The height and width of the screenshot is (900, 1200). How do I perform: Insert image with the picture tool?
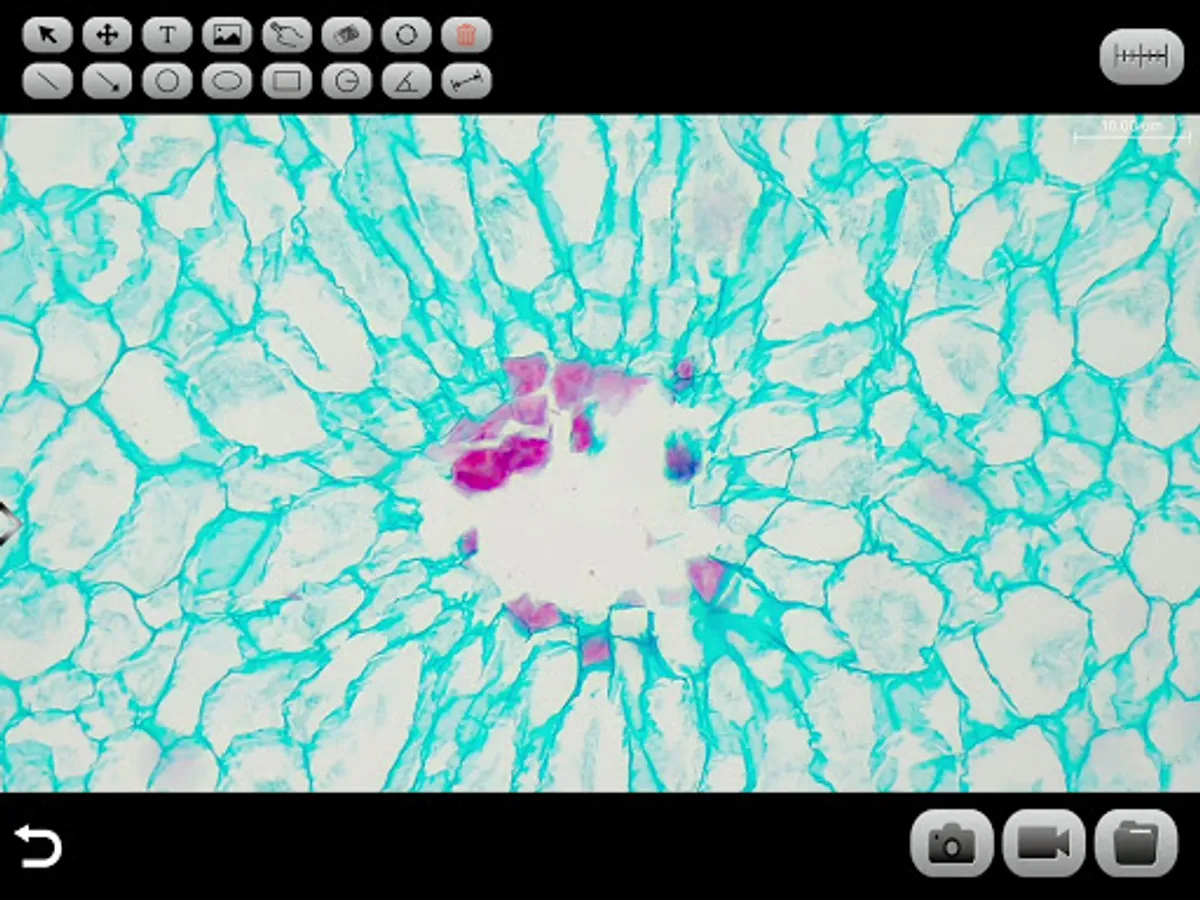(x=227, y=35)
